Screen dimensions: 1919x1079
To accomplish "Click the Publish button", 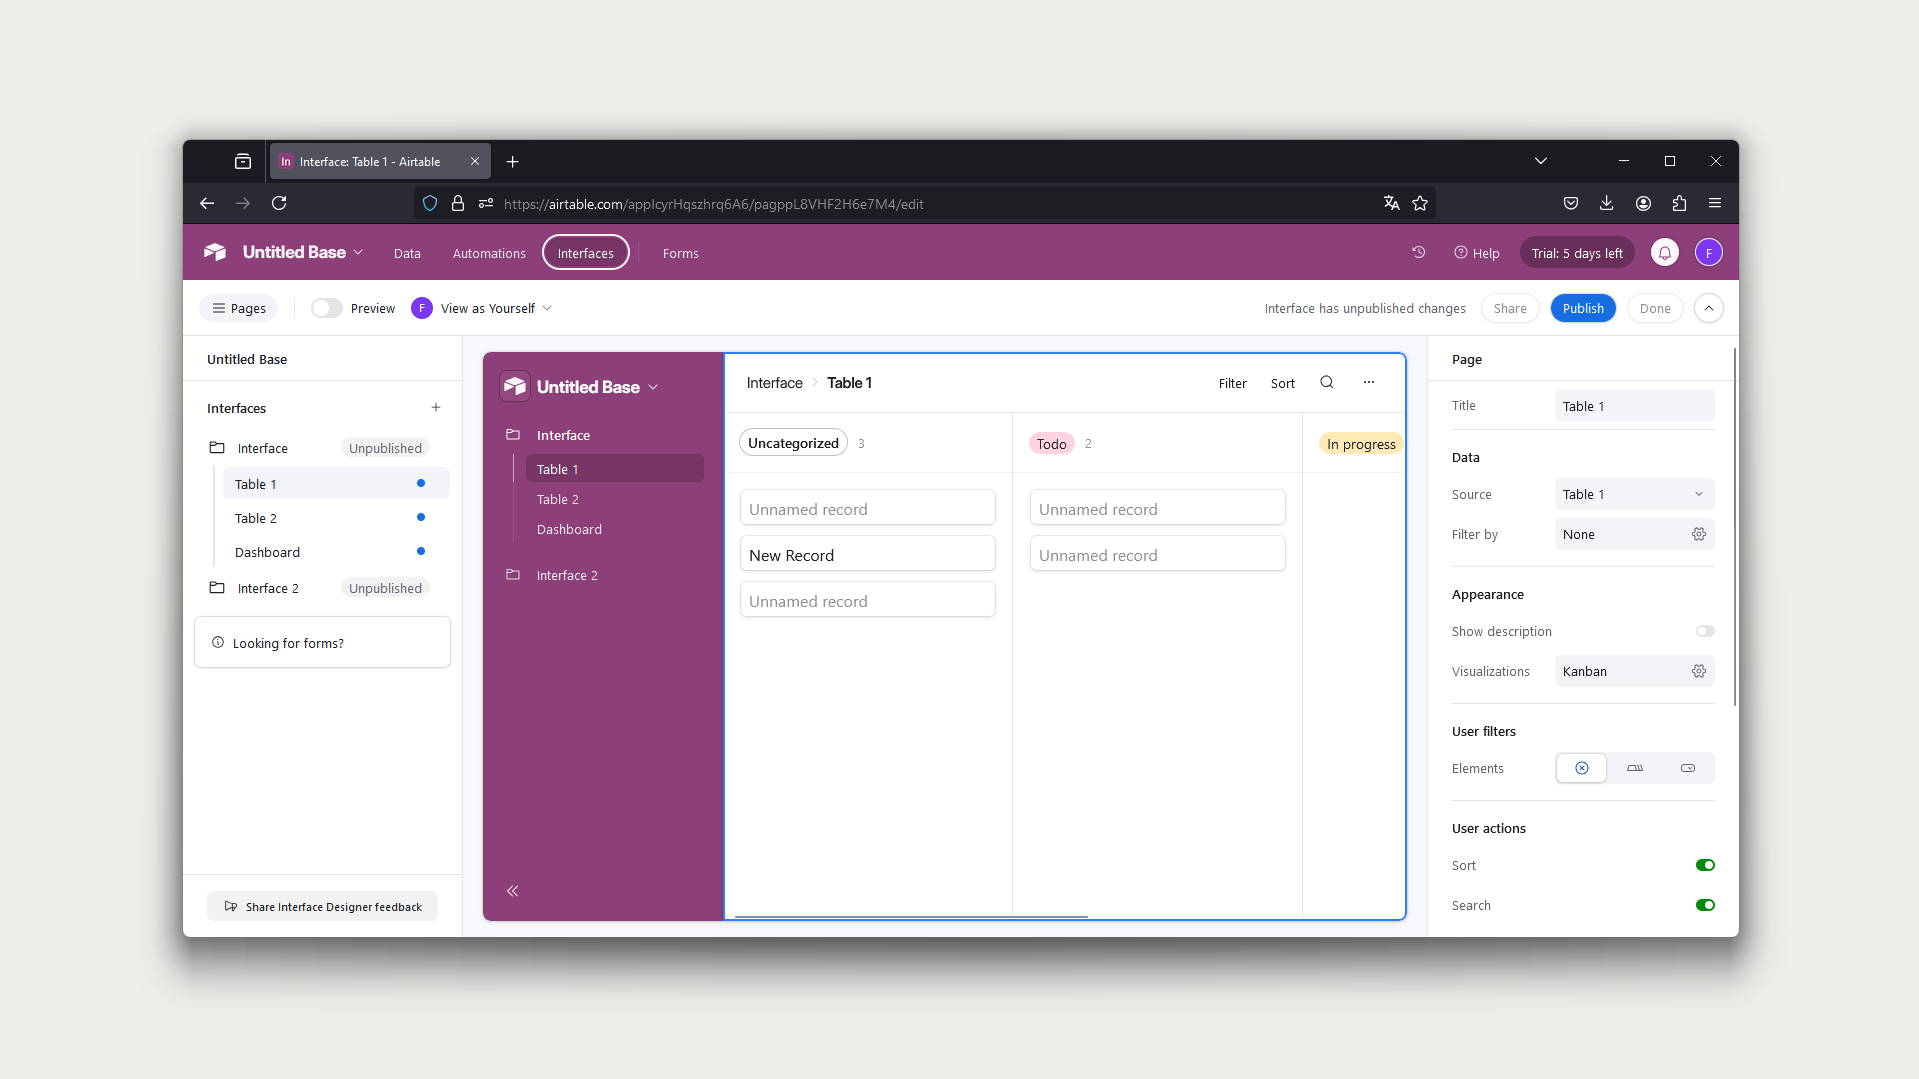I will coord(1582,308).
